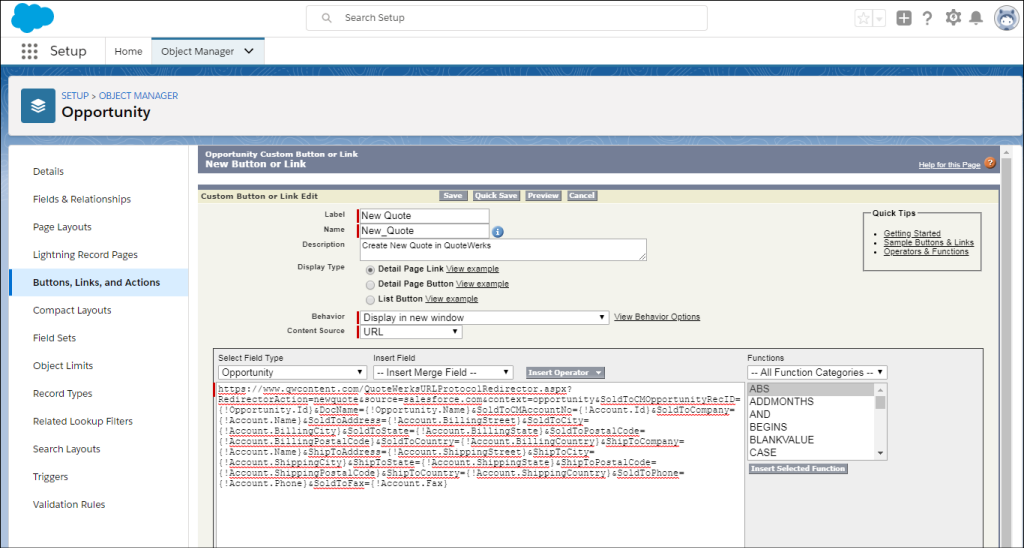Expand the Content Source URL dropdown
The image size is (1024, 548).
(x=411, y=331)
